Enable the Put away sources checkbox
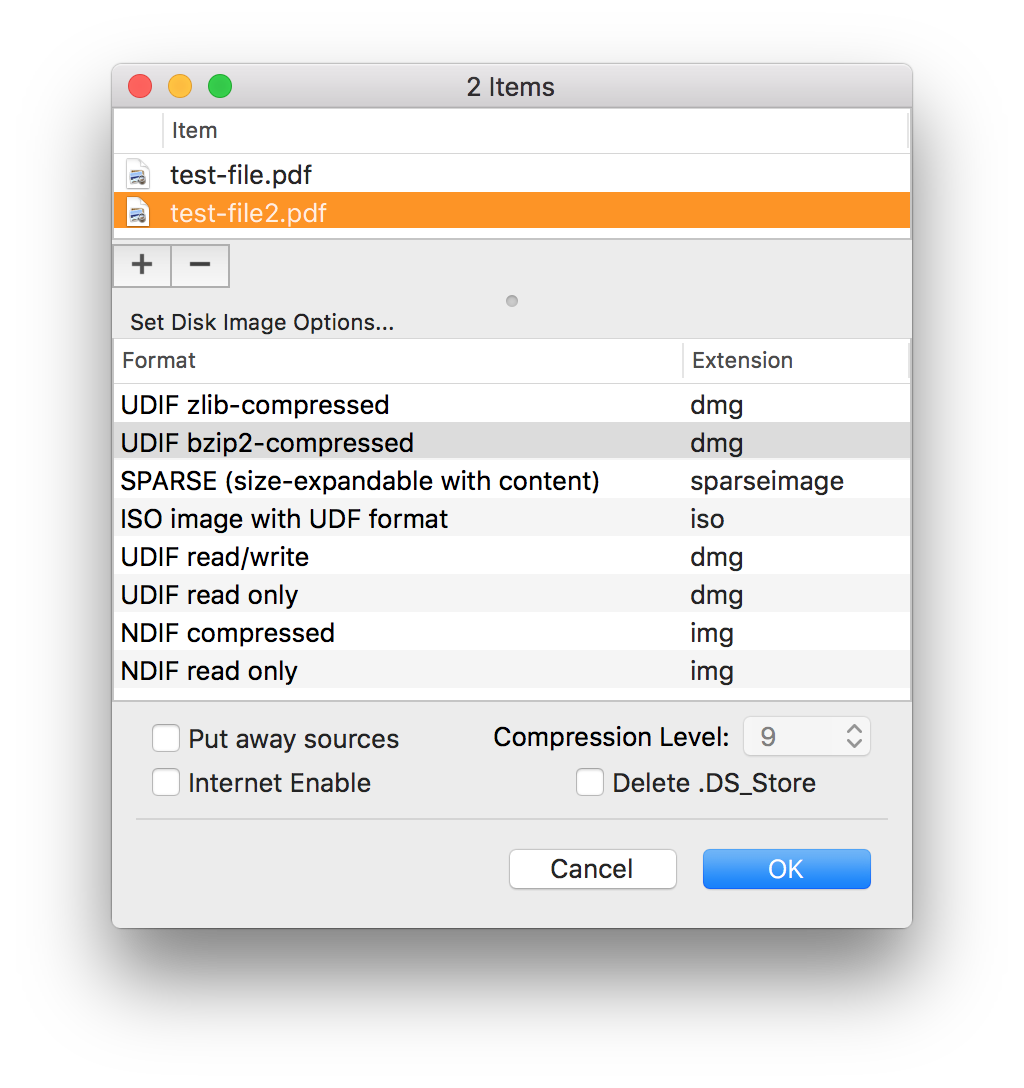Screen dimensions: 1024x1088 tap(166, 739)
